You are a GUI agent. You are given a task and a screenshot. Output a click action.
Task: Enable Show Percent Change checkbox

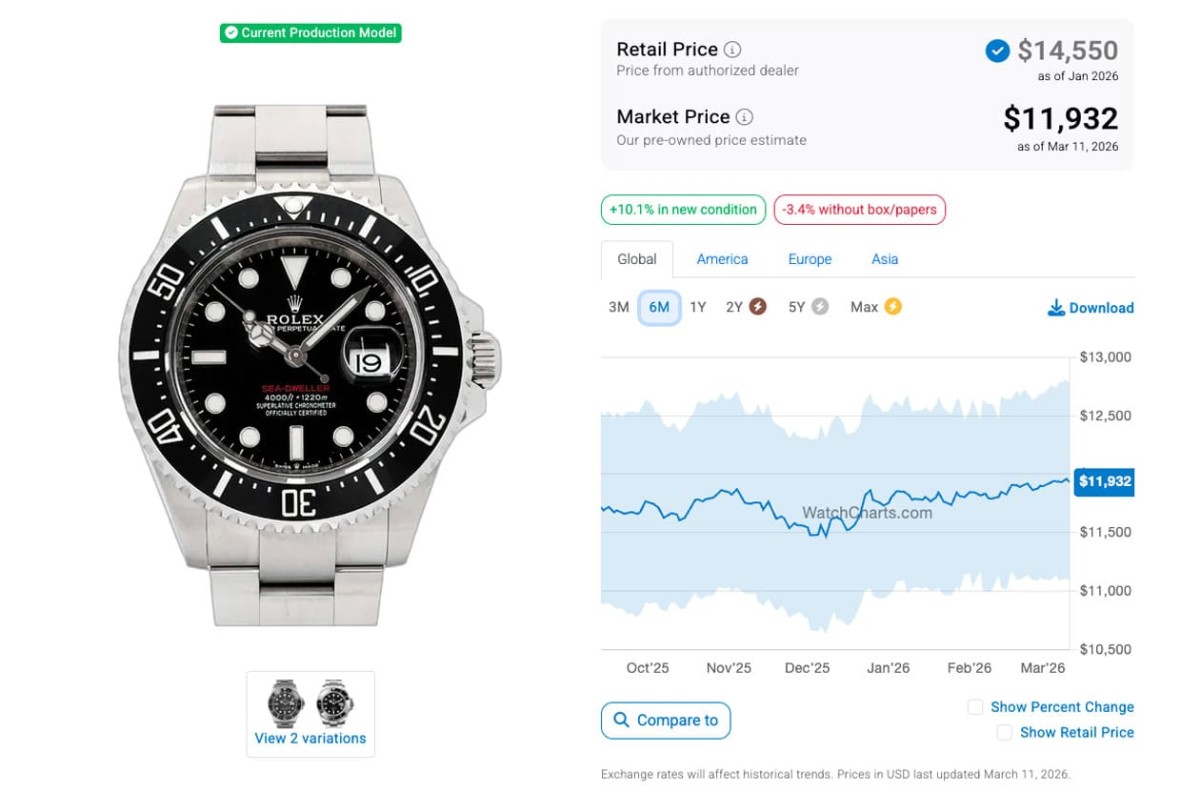(x=975, y=707)
